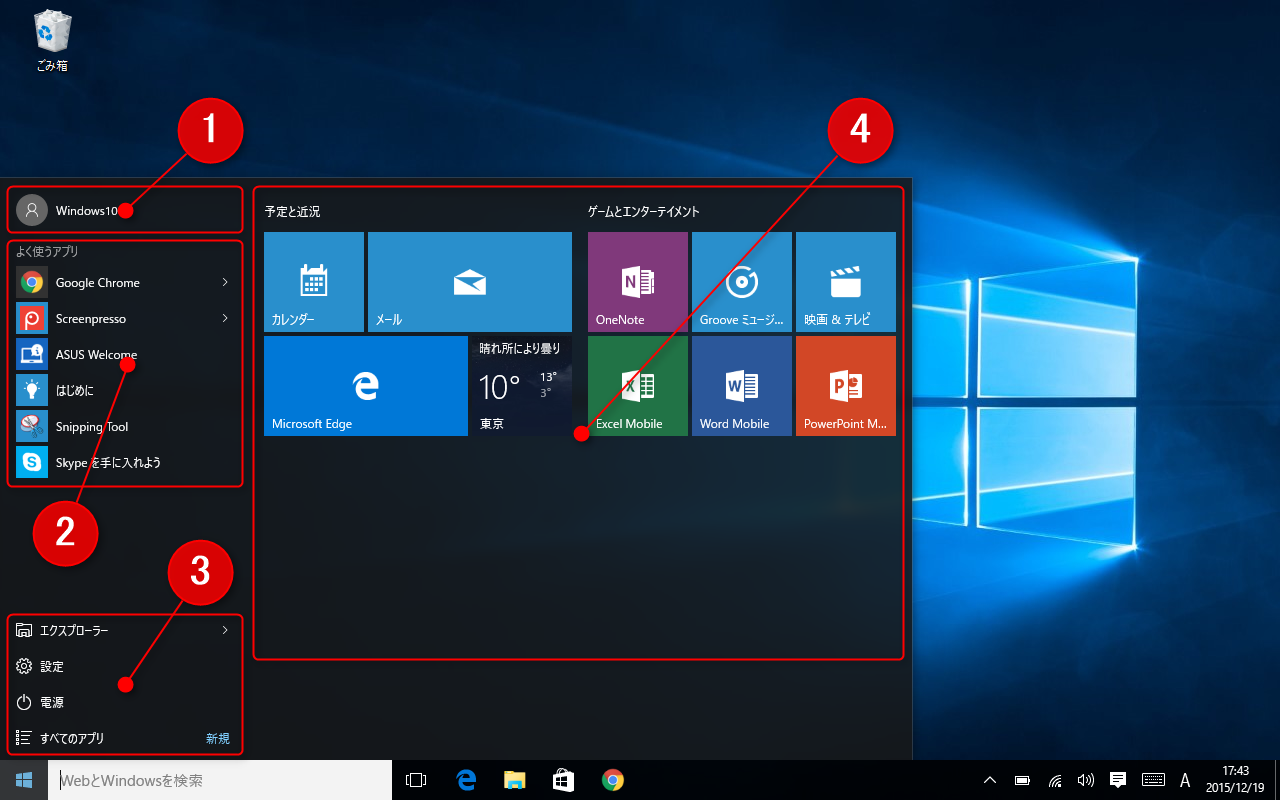Open File Explorer from taskbar
1280x800 pixels.
point(514,780)
